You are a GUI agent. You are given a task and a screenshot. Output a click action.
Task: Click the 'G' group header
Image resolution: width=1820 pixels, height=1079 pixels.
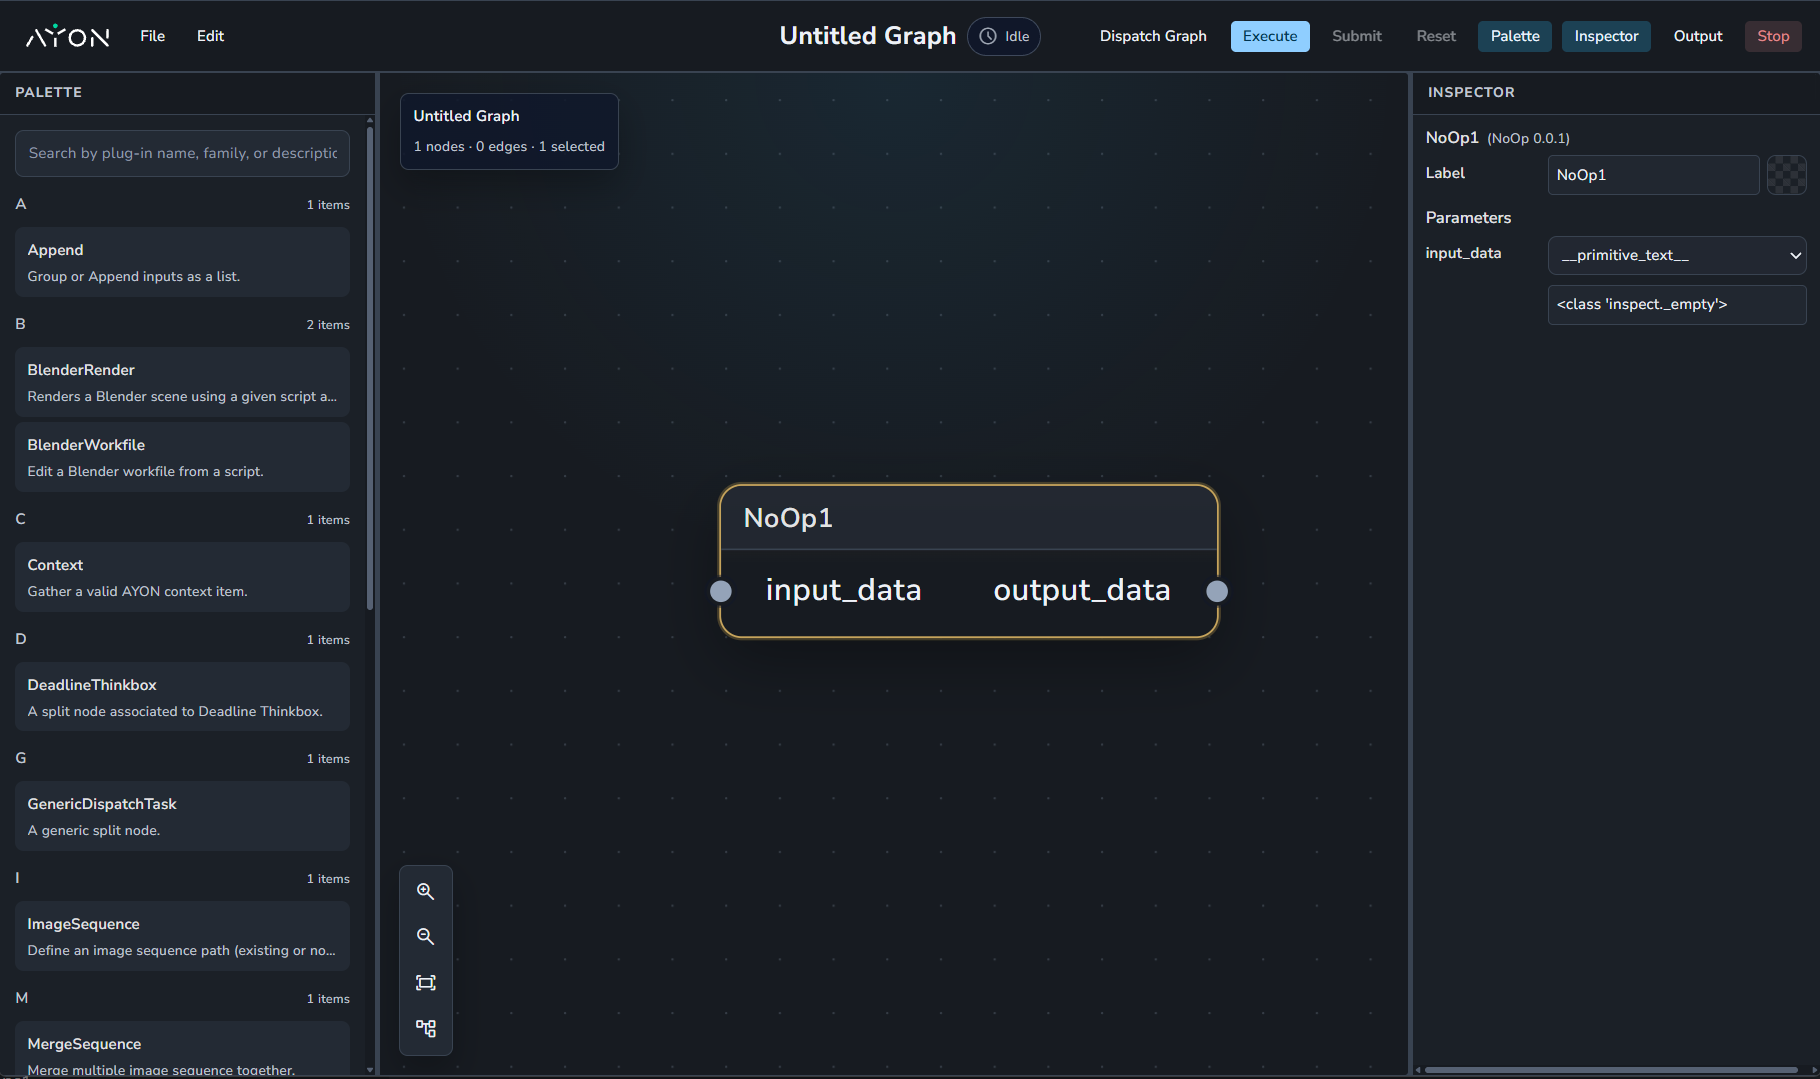[182, 758]
